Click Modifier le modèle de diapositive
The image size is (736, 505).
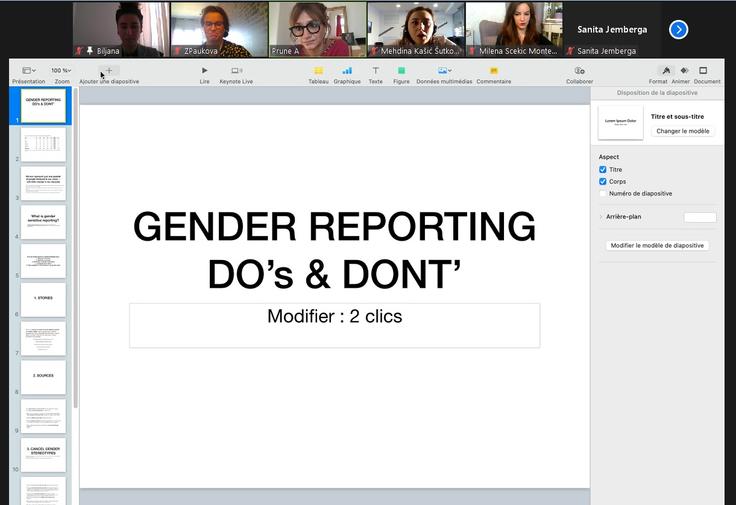pyautogui.click(x=657, y=245)
